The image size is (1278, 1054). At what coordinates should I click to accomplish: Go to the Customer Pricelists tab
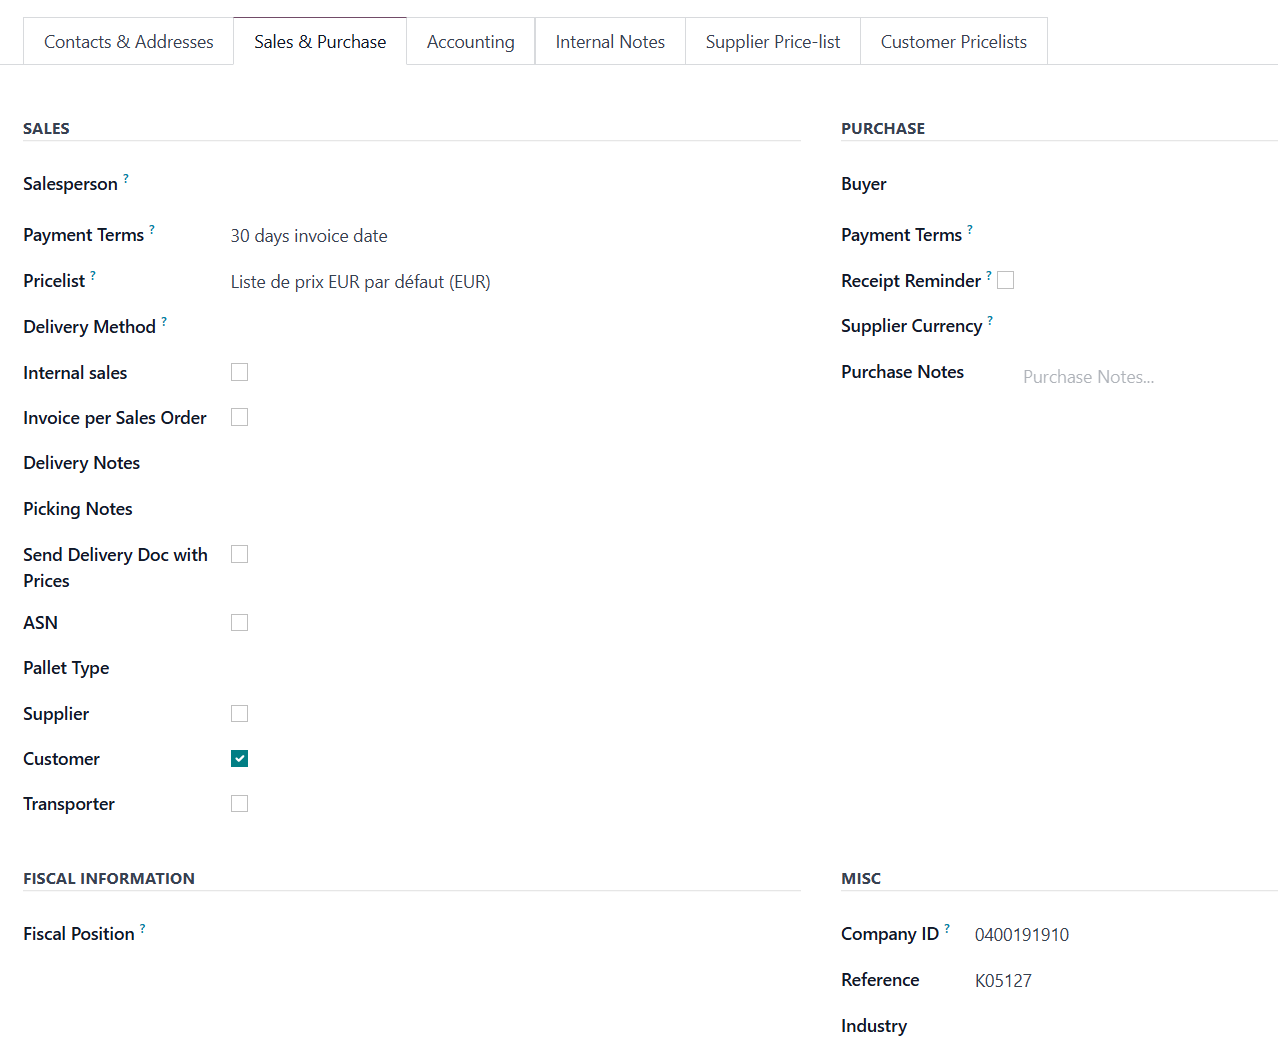tap(953, 42)
